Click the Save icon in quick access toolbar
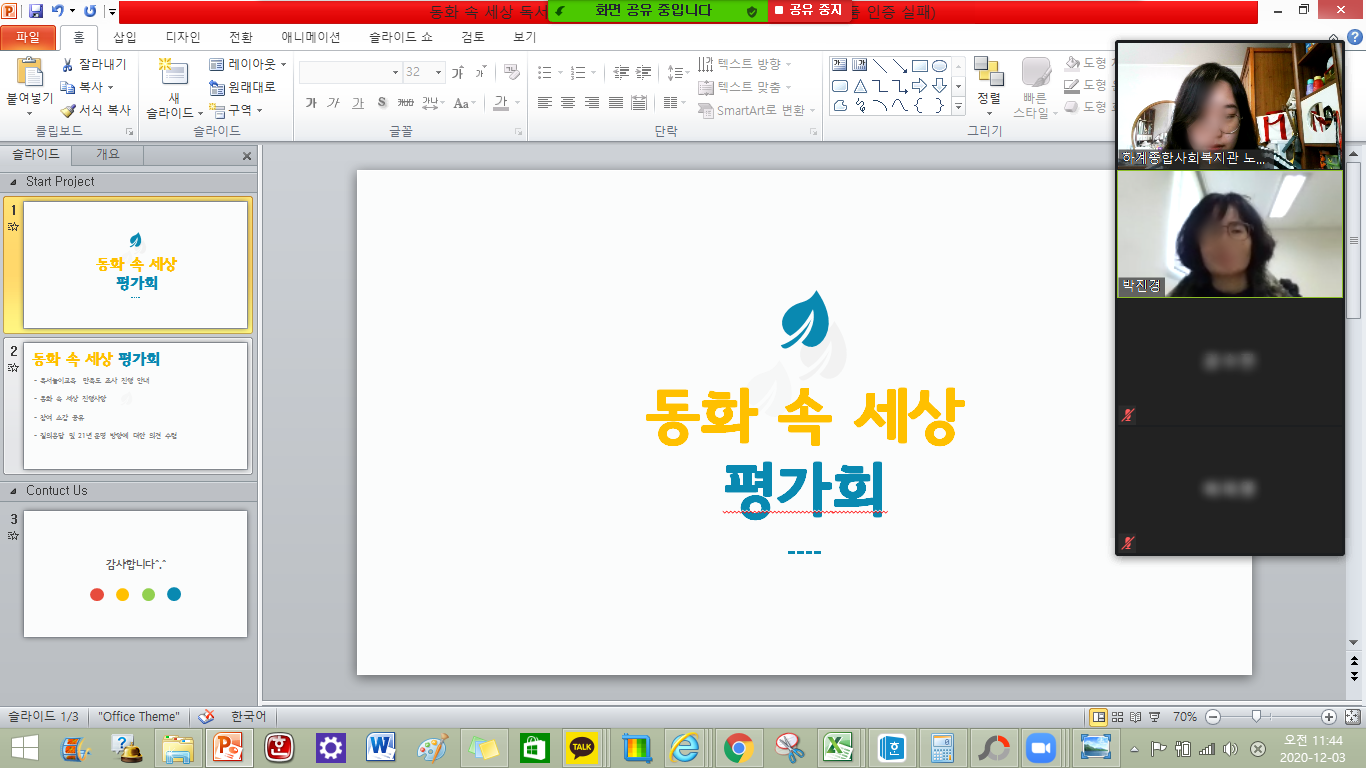Screen dimensions: 1366x768 point(36,12)
